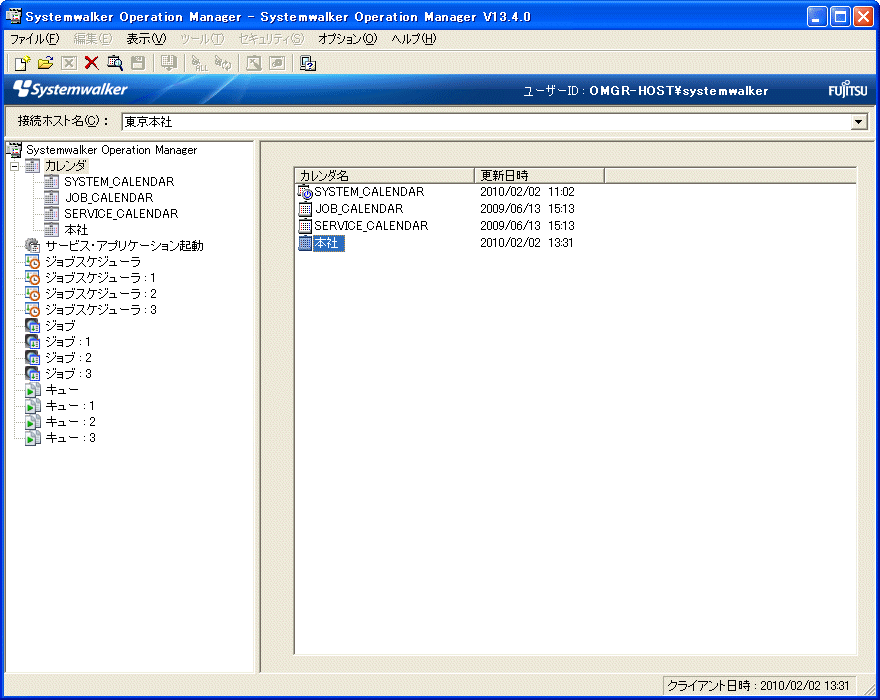Select ジョブスケジューラ：3 in the tree
The height and width of the screenshot is (700, 880).
101,310
